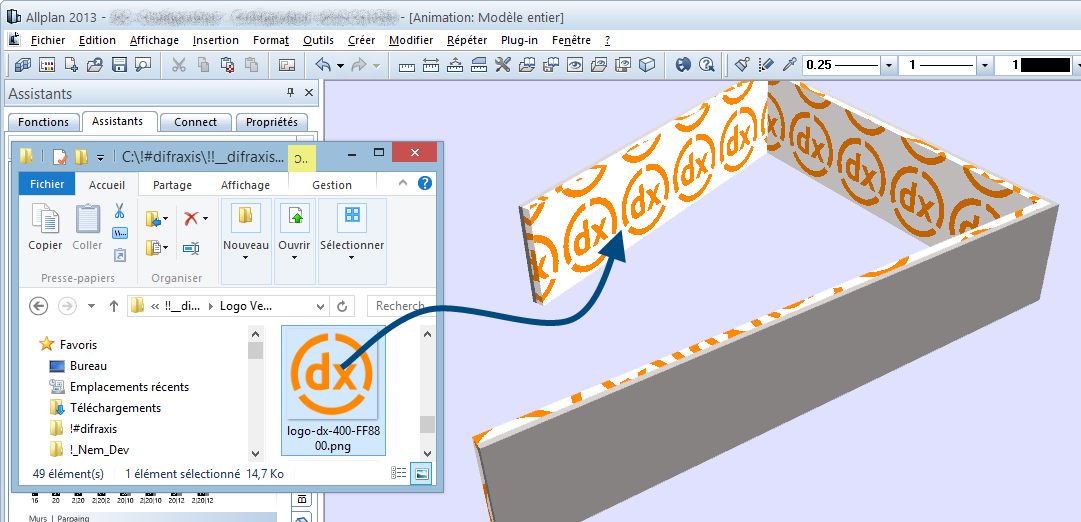Screen dimensions: 1081x522
Task: Open the Gestion ribbon tab in Explorer
Action: (x=332, y=185)
